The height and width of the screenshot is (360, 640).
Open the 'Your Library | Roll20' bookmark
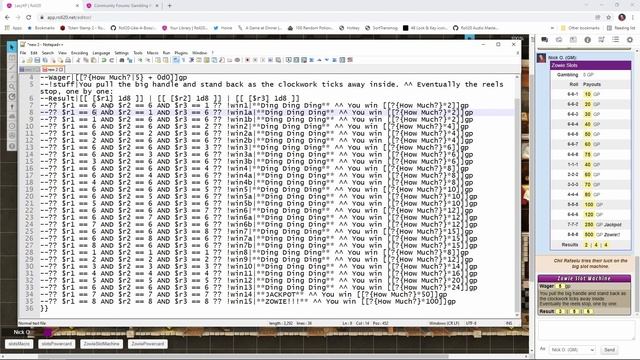point(184,28)
